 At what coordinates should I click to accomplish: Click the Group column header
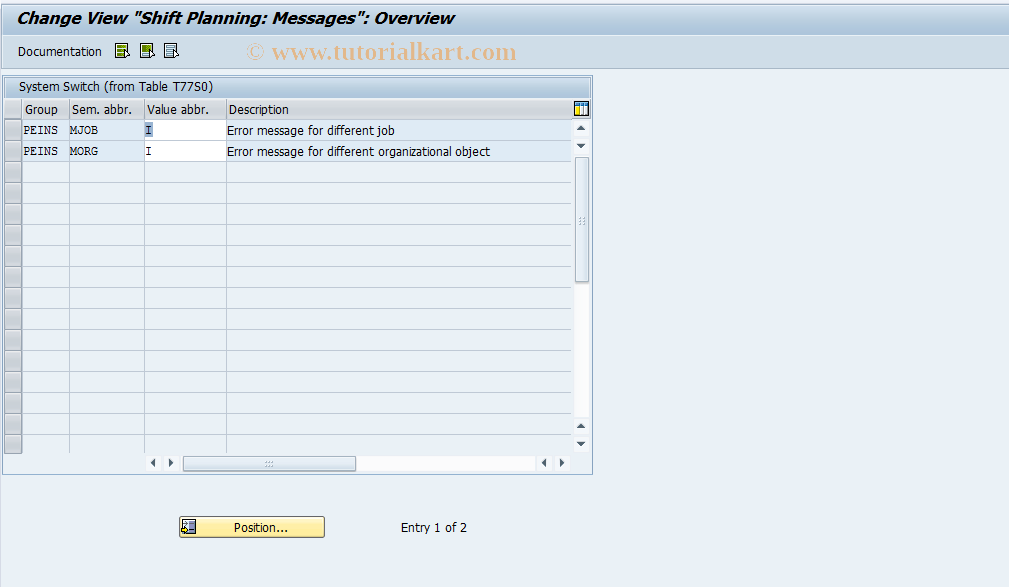pos(46,109)
